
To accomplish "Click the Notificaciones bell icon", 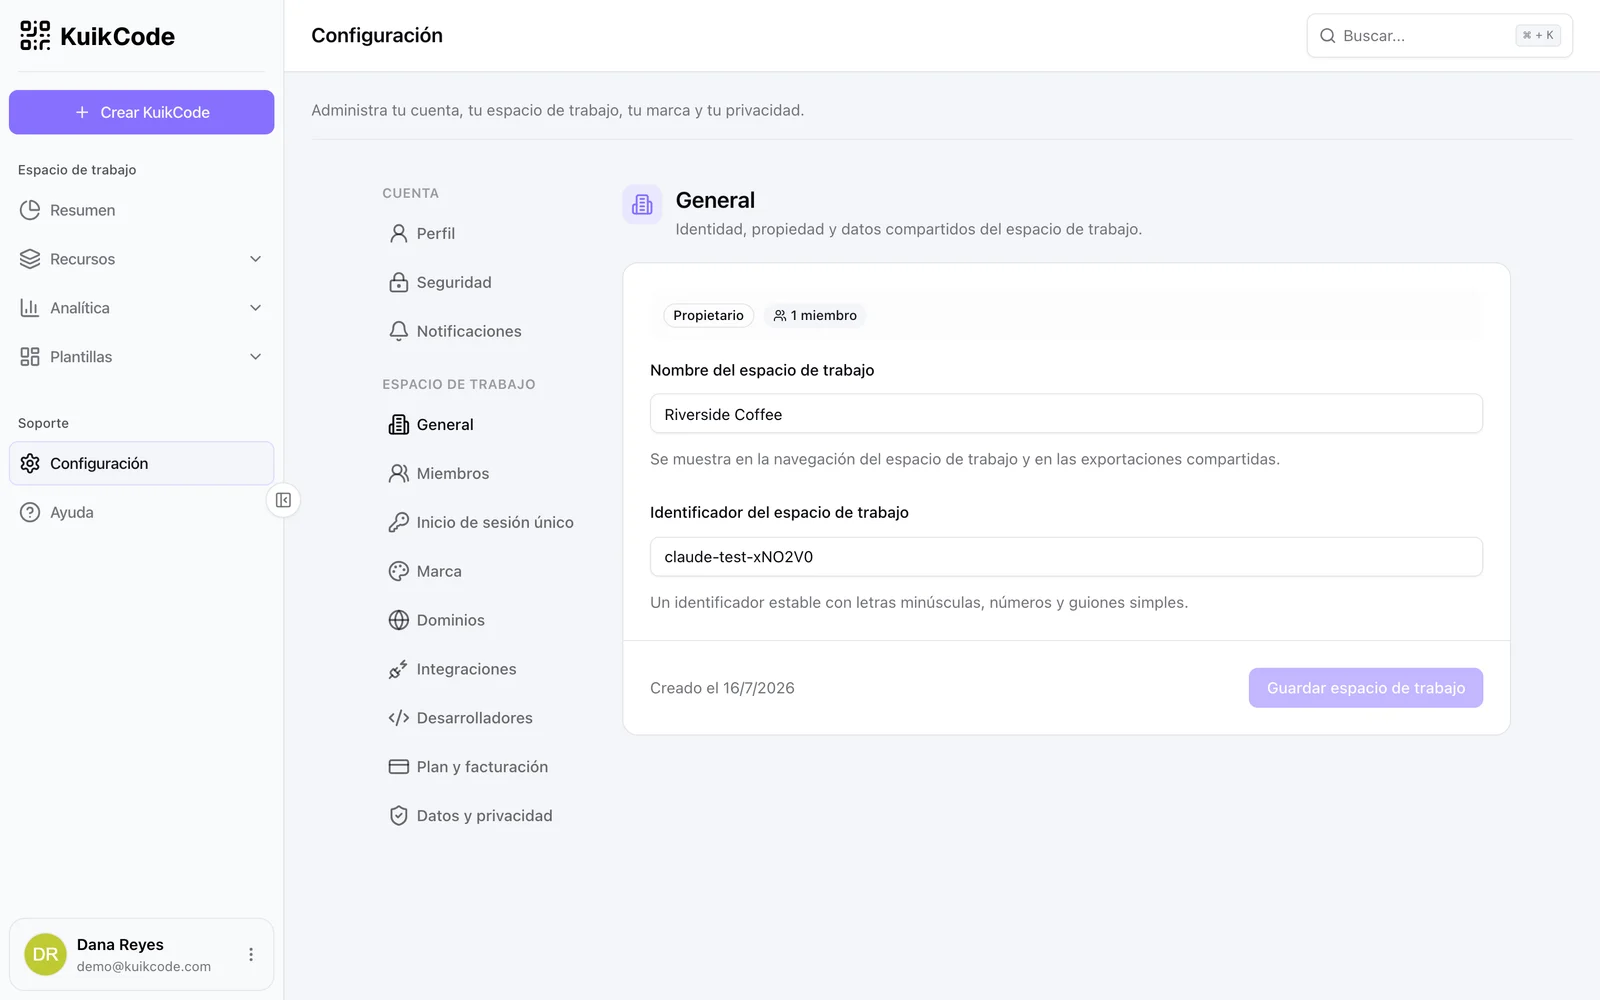I will pyautogui.click(x=398, y=331).
